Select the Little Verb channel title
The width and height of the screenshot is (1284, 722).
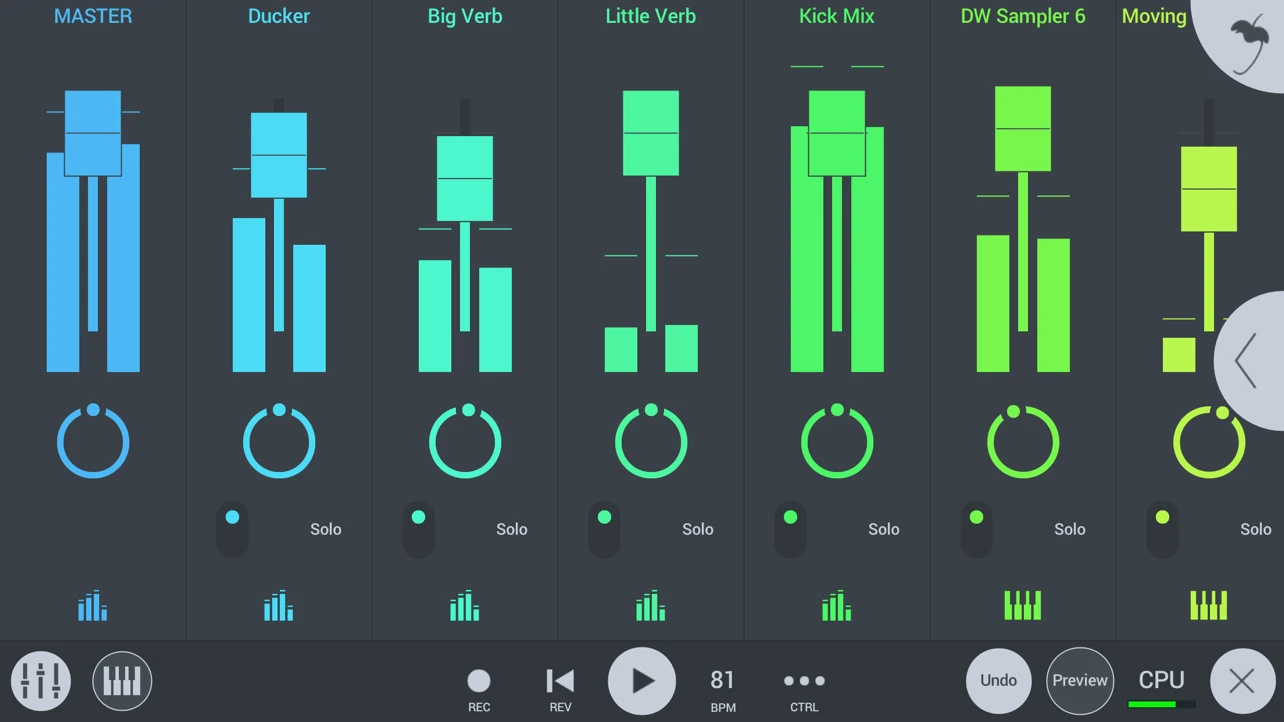(x=651, y=16)
